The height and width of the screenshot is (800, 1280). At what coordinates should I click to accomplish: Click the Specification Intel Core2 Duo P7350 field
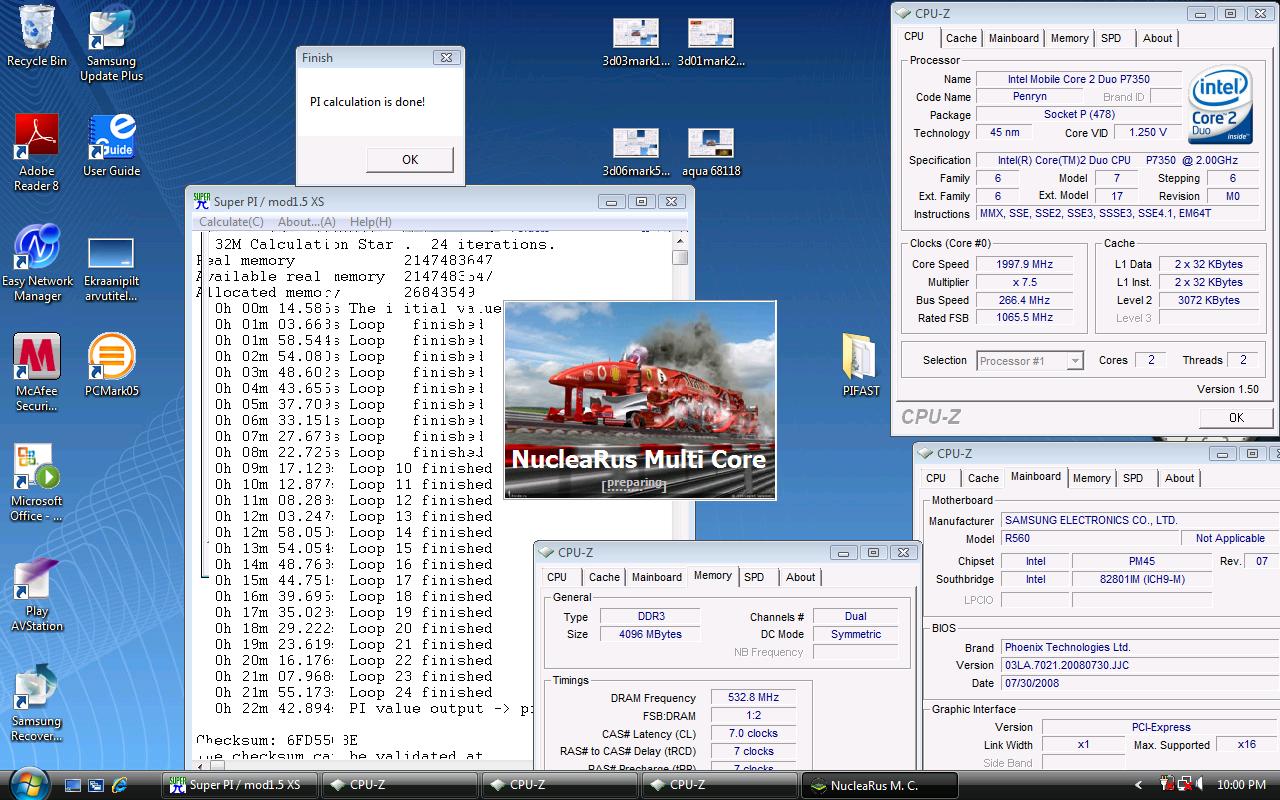1118,160
